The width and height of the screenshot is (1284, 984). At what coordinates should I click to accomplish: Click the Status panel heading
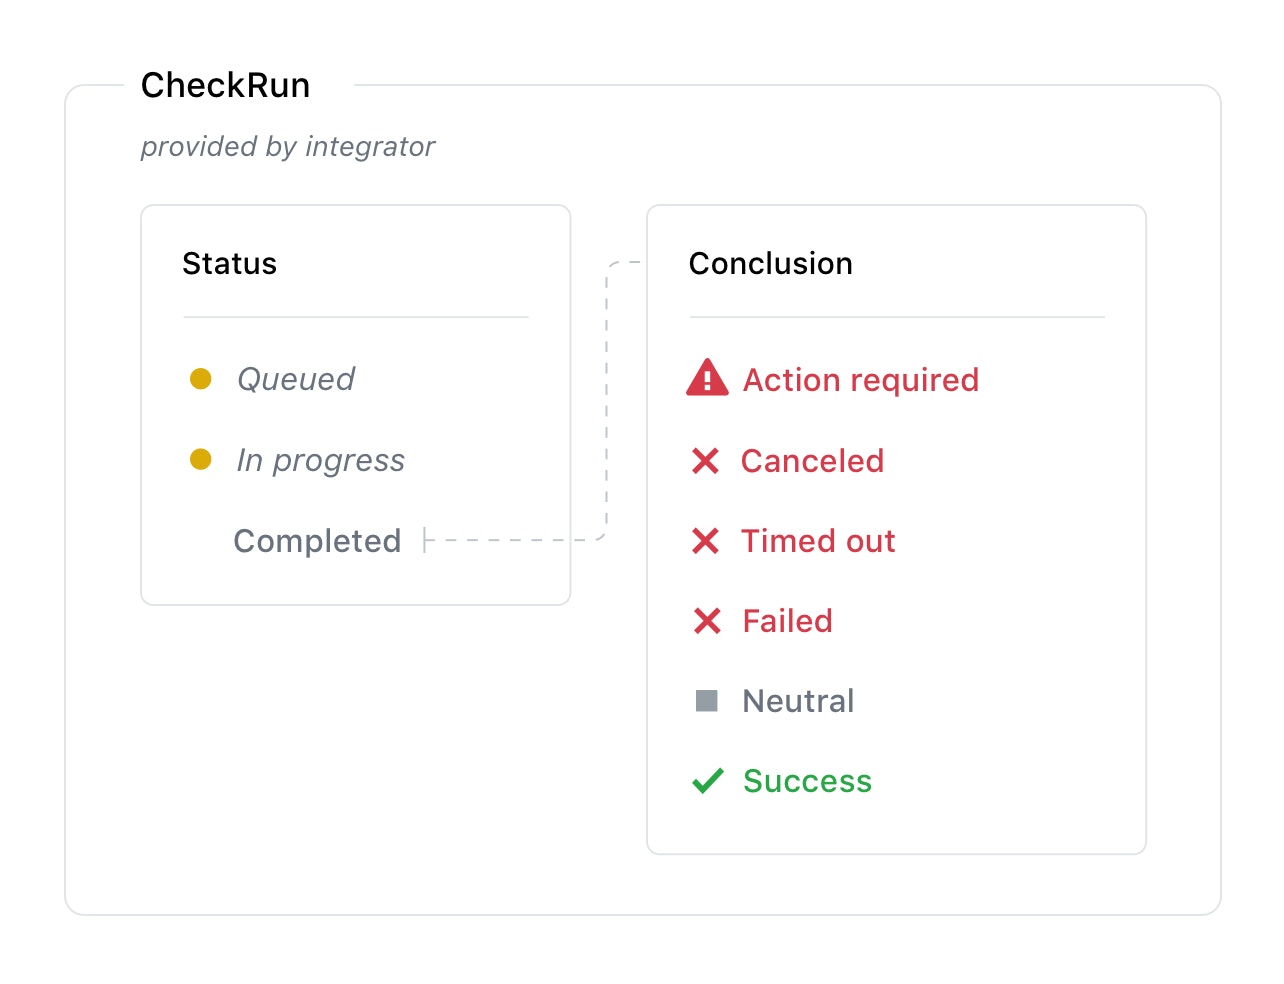coord(229,264)
